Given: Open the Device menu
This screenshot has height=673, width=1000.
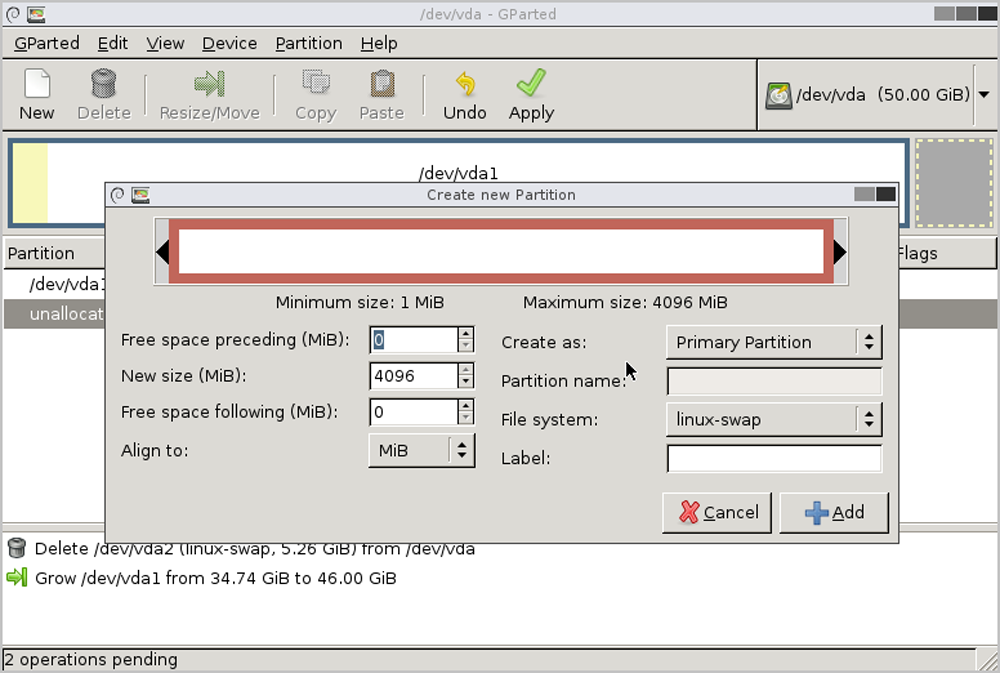Looking at the screenshot, I should pyautogui.click(x=229, y=43).
